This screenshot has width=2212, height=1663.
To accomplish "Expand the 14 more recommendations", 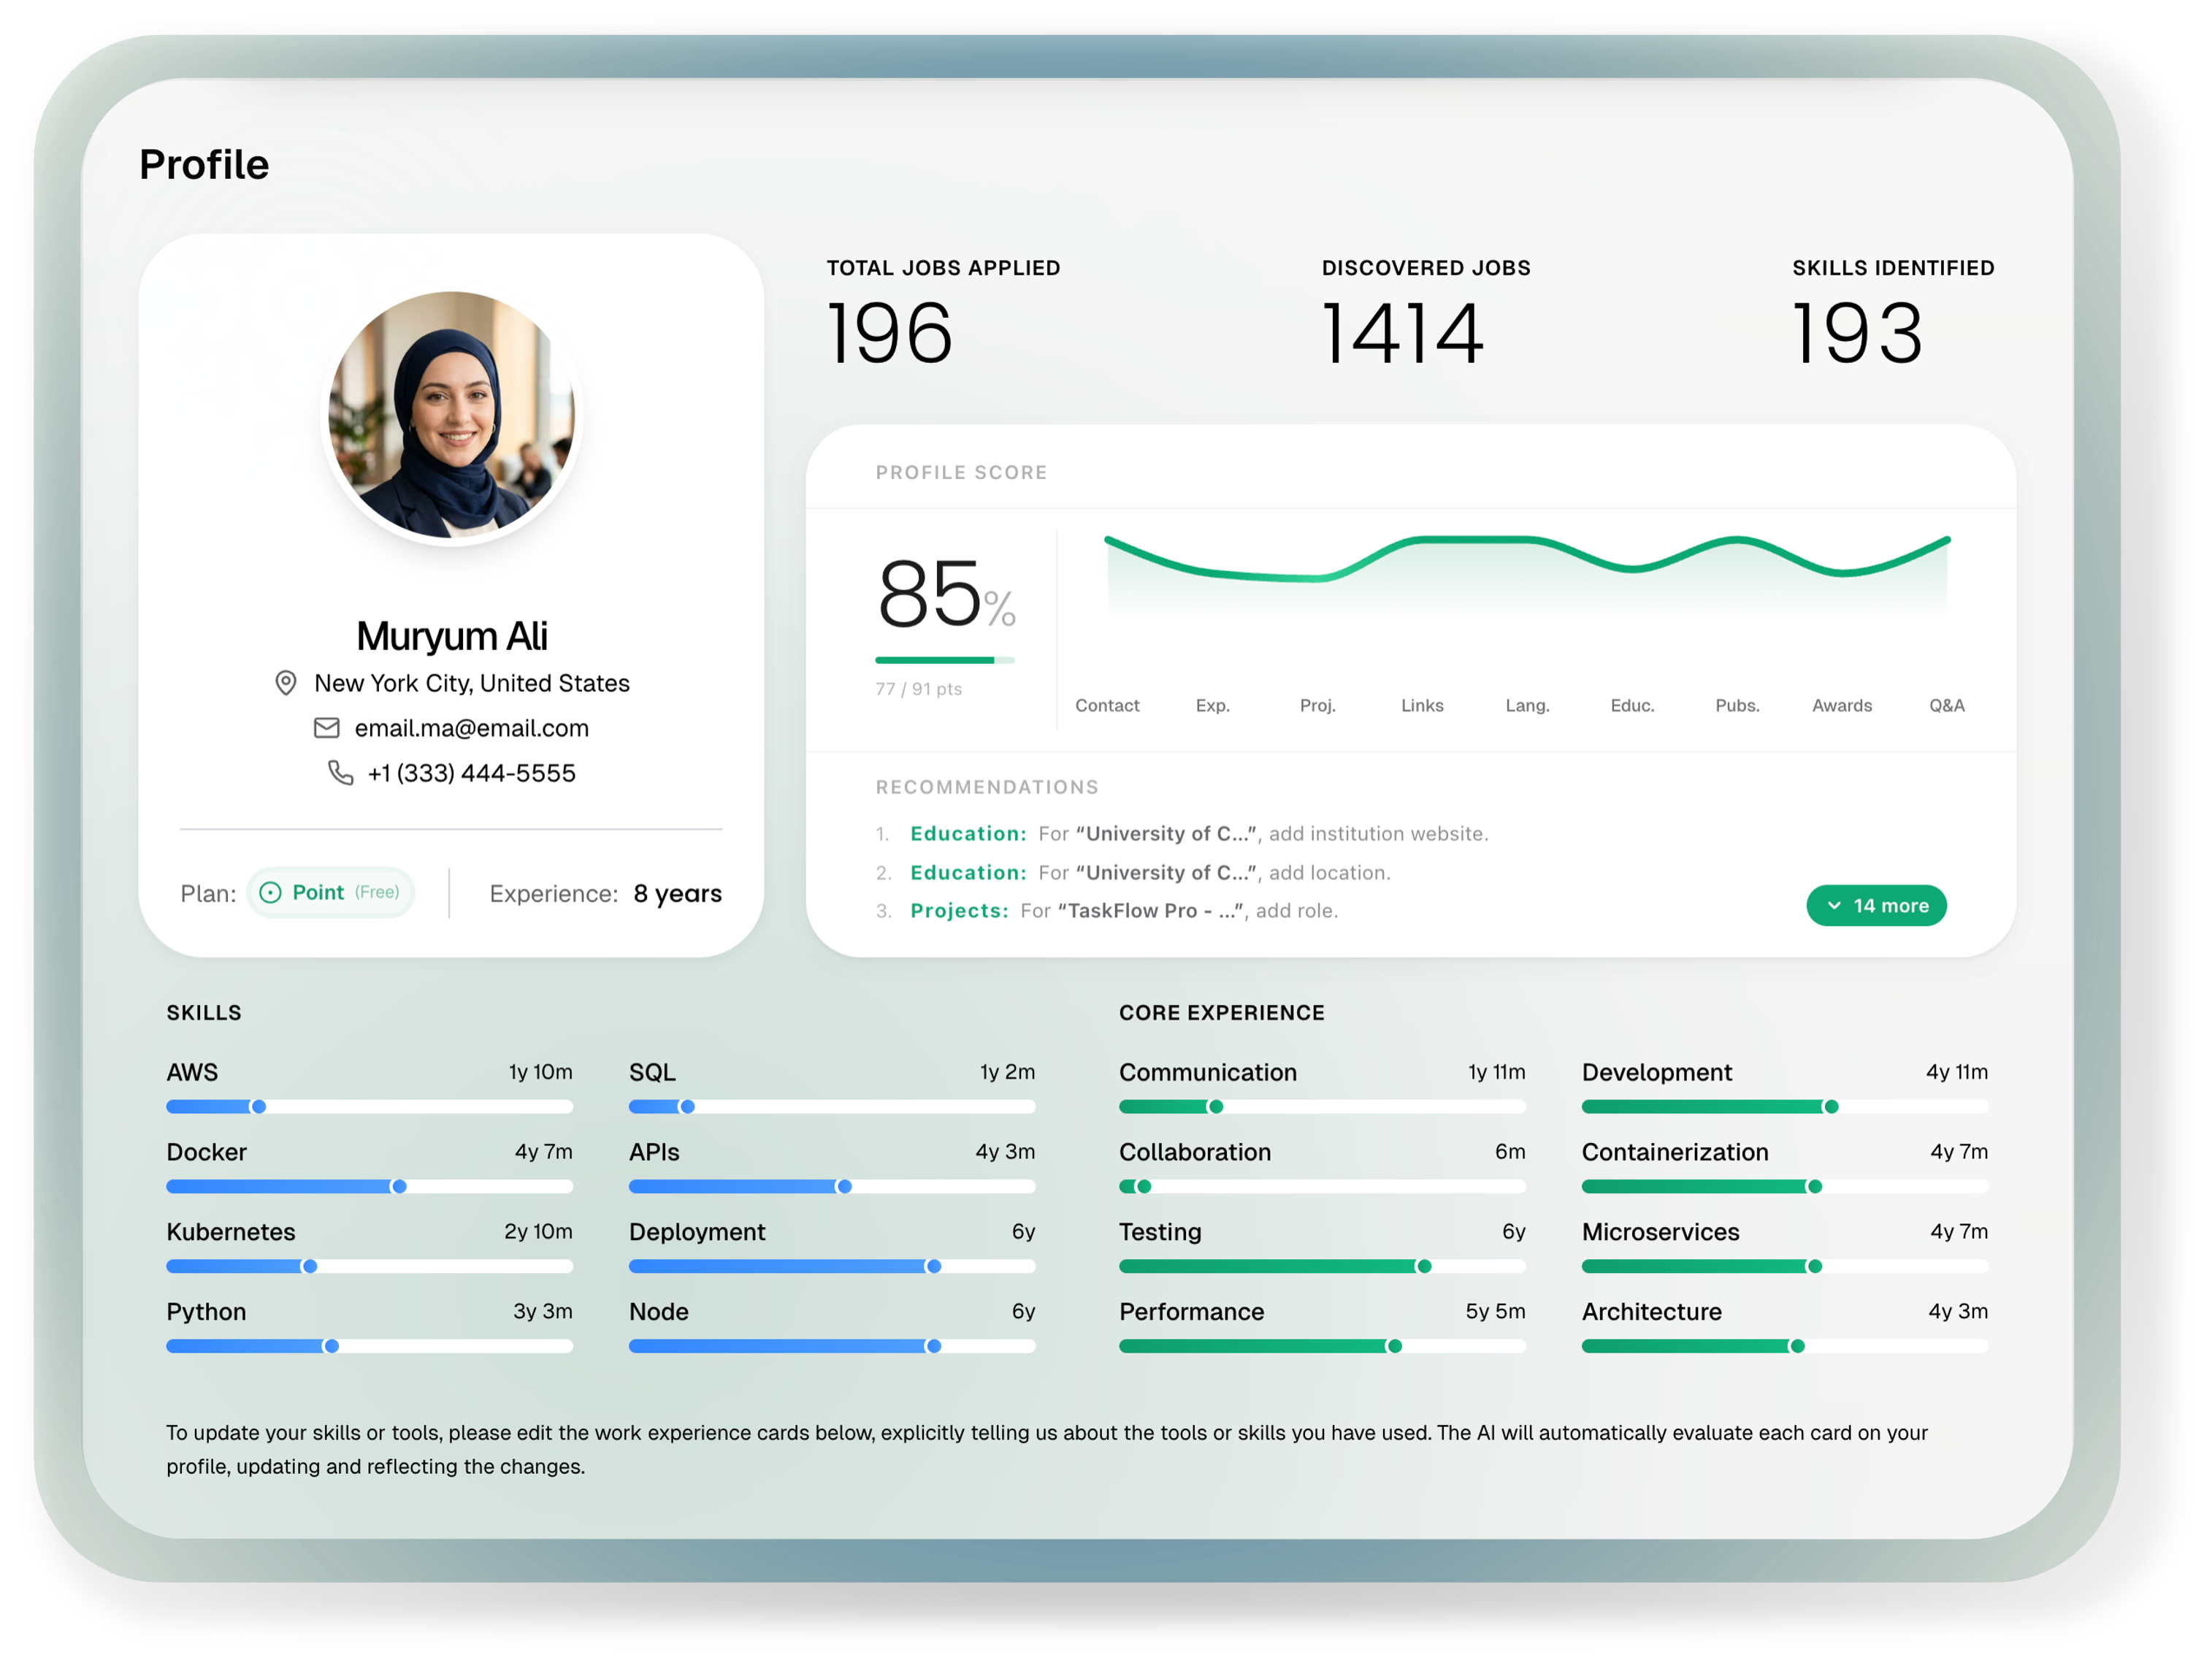I will pos(1876,906).
